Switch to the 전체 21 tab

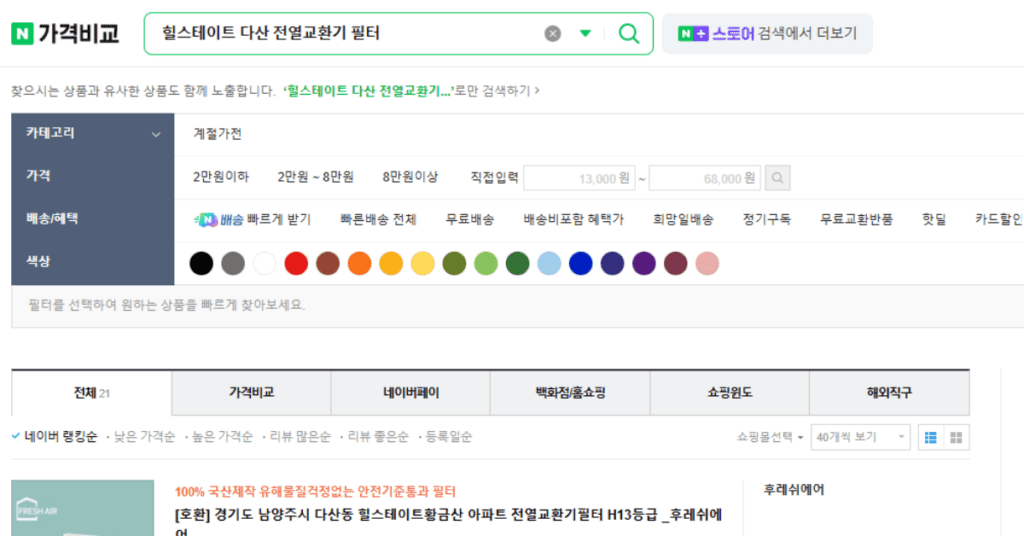(91, 393)
